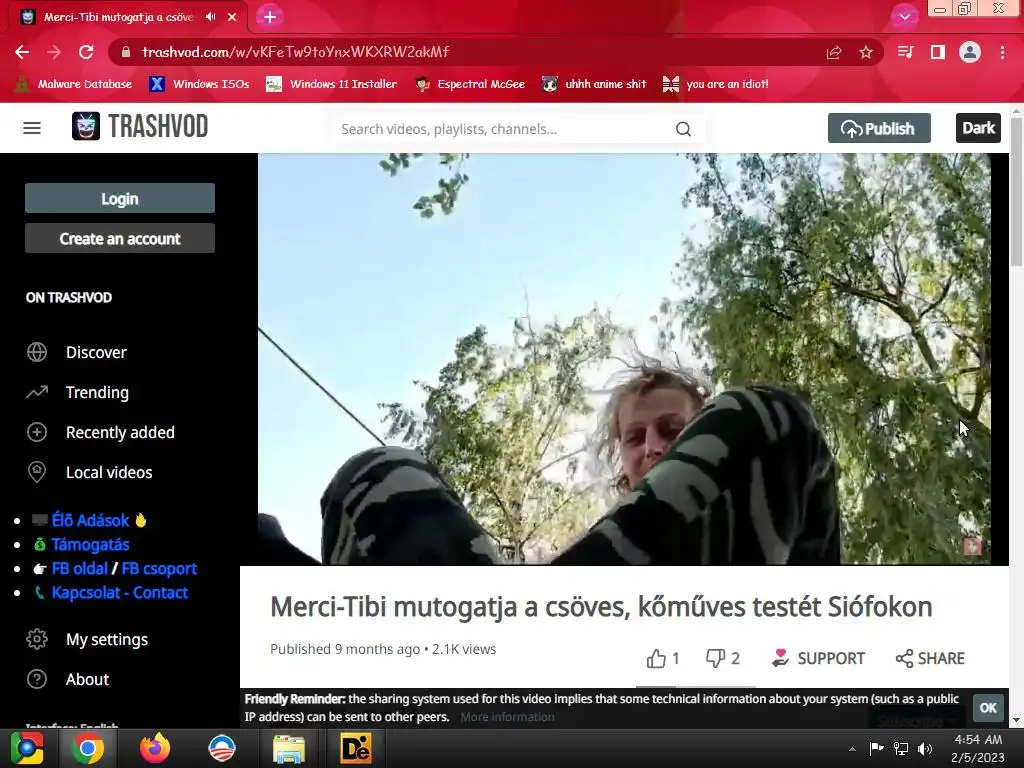1024x768 pixels.
Task: Open the media control icon in the toolbar
Action: tap(906, 52)
